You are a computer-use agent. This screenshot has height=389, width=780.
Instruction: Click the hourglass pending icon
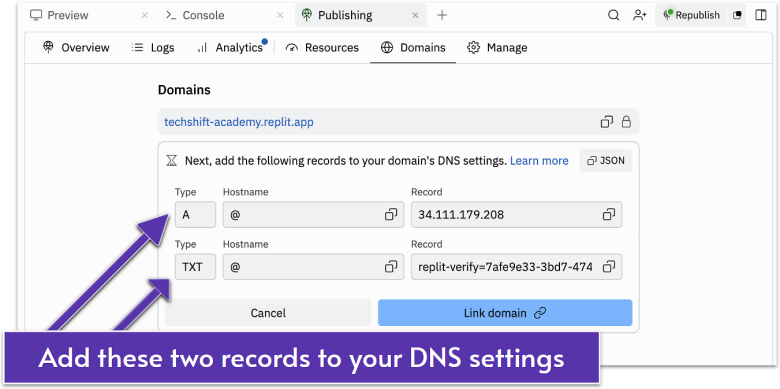[x=172, y=161]
